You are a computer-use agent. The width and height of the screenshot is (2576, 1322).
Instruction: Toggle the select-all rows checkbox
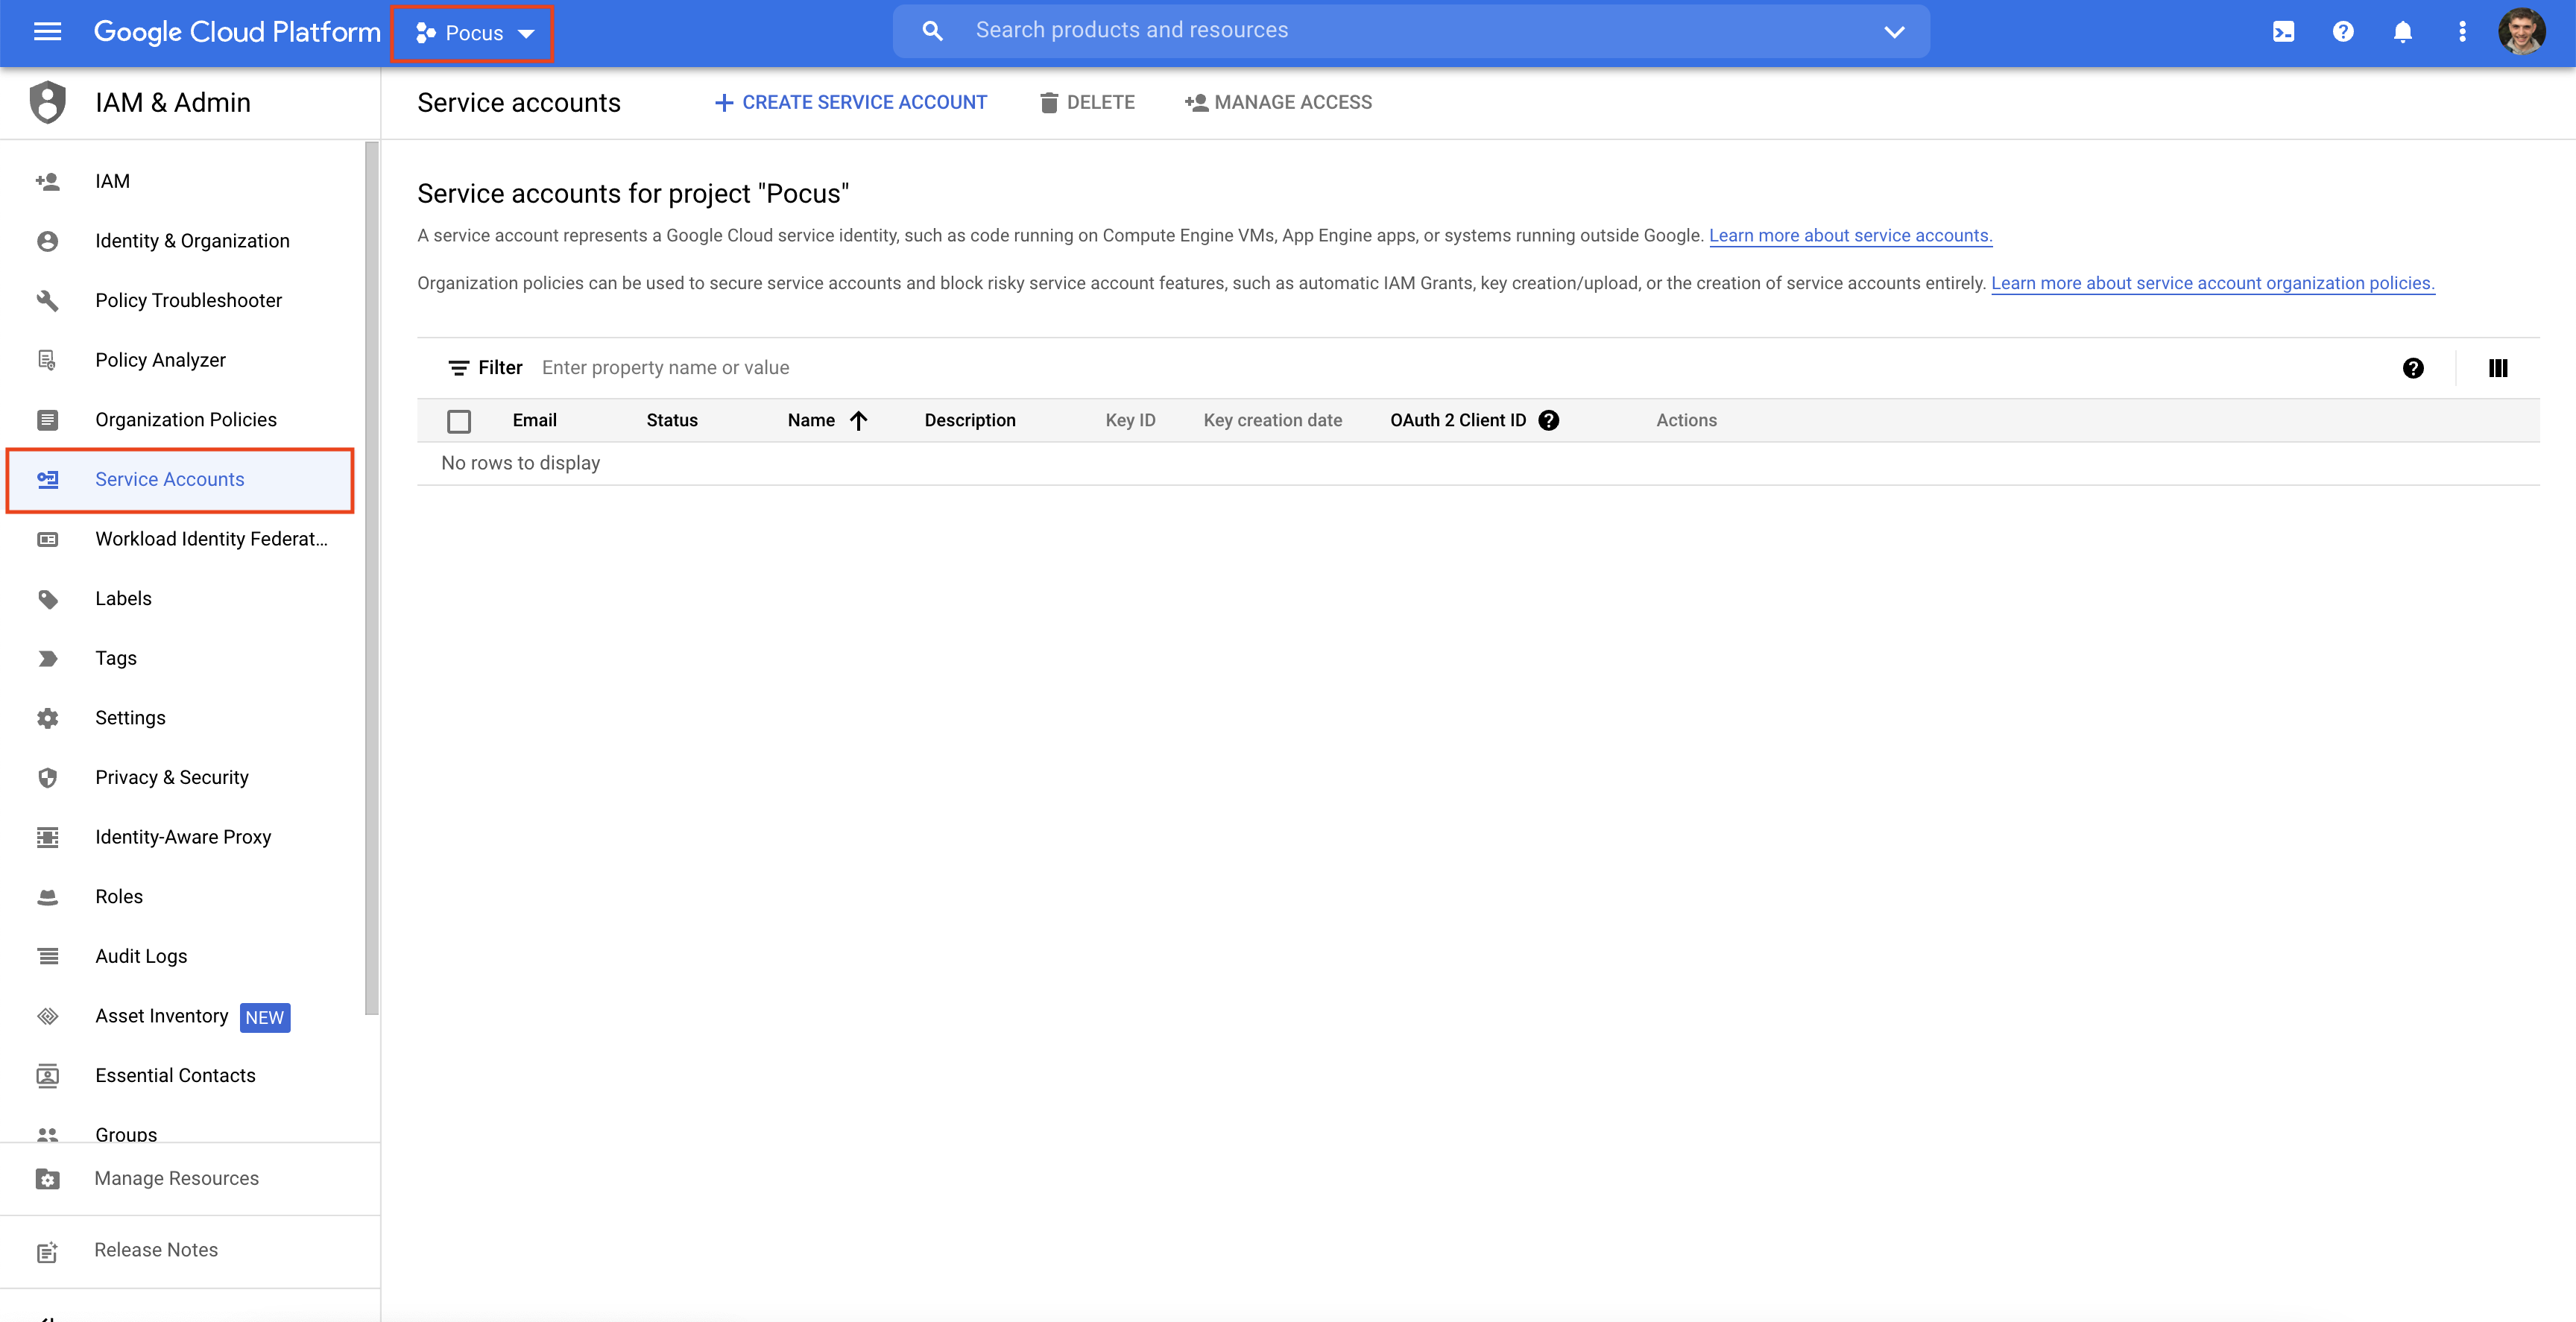[459, 421]
